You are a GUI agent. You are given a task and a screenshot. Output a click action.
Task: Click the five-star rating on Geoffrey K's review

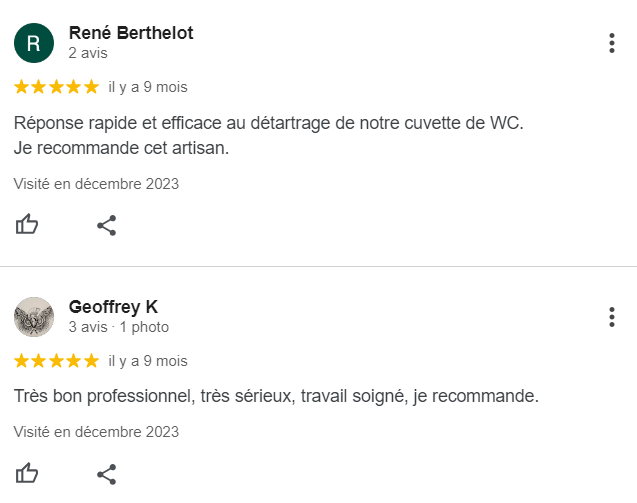[56, 361]
